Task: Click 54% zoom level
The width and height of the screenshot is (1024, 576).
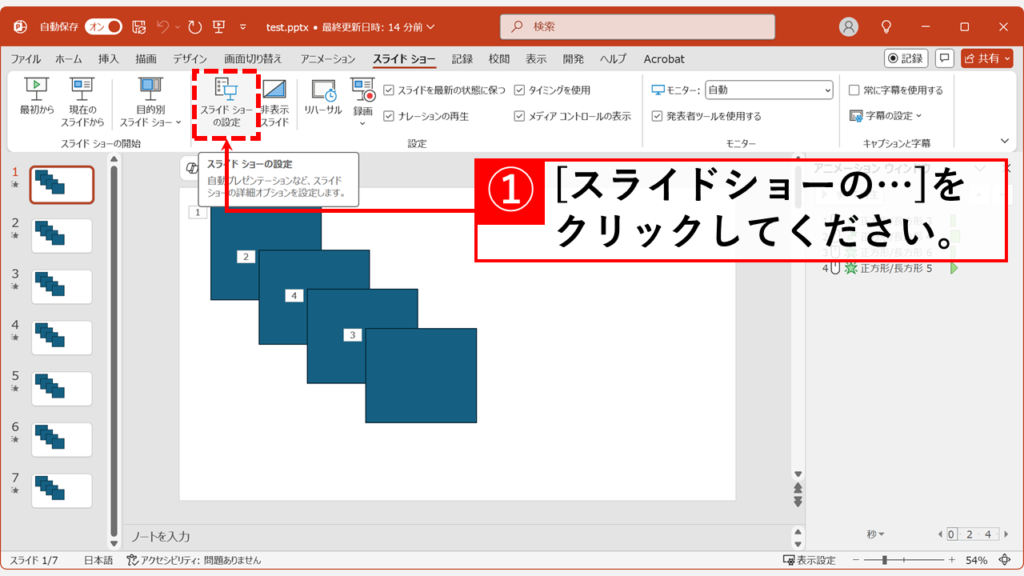Action: pyautogui.click(x=976, y=560)
